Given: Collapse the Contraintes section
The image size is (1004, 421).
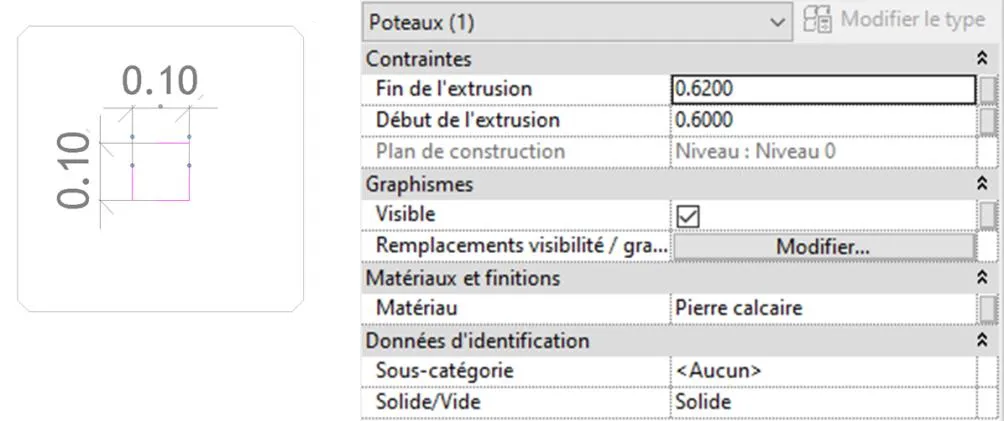Looking at the screenshot, I should click(981, 59).
